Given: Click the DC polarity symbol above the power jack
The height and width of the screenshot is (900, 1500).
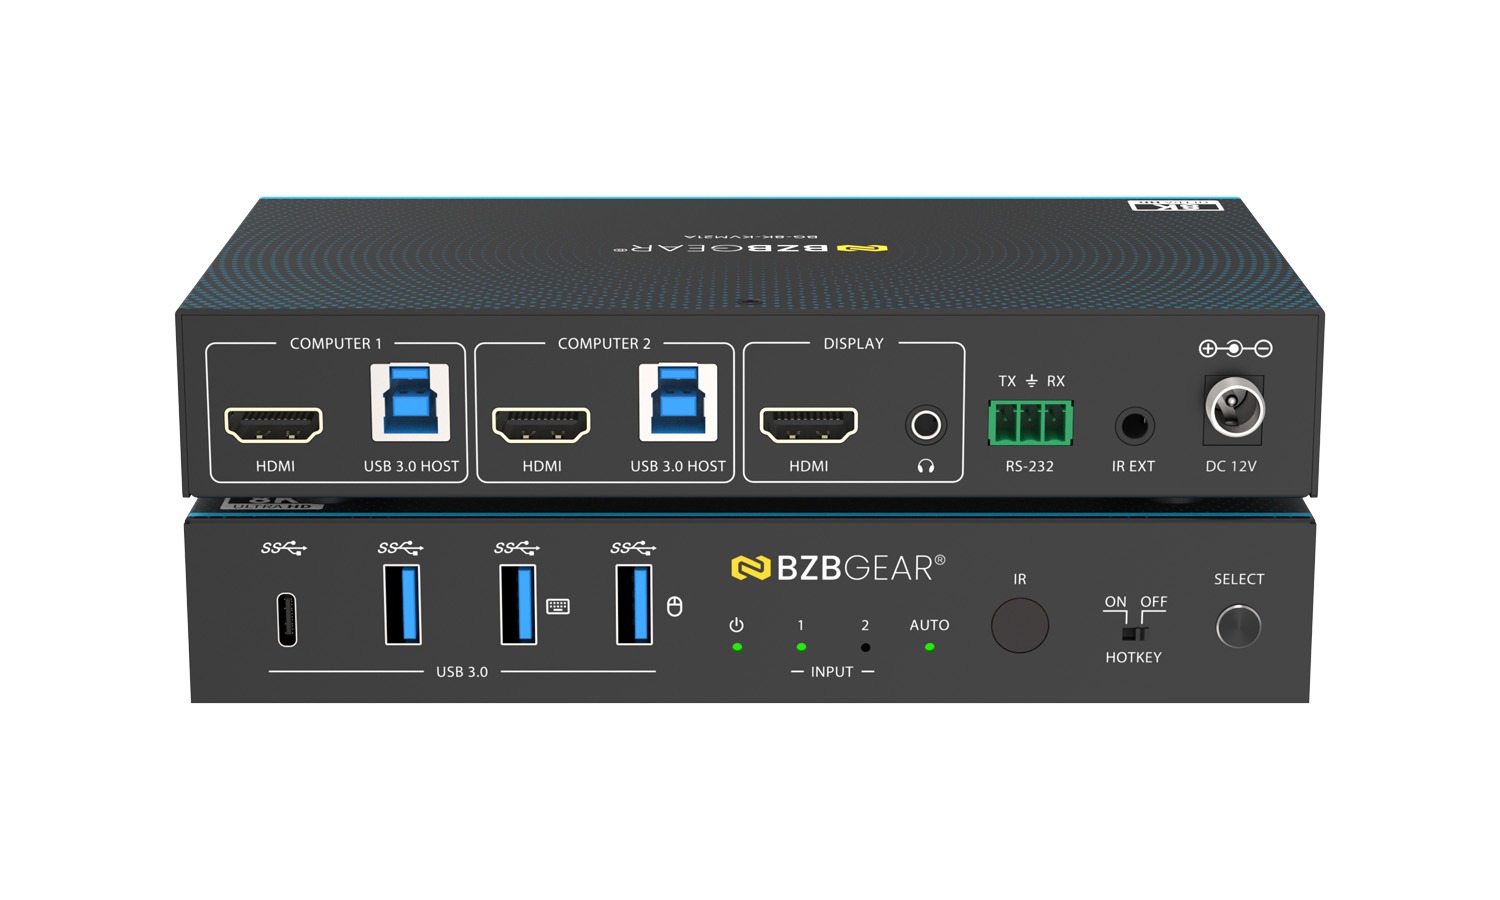Looking at the screenshot, I should pyautogui.click(x=1235, y=349).
